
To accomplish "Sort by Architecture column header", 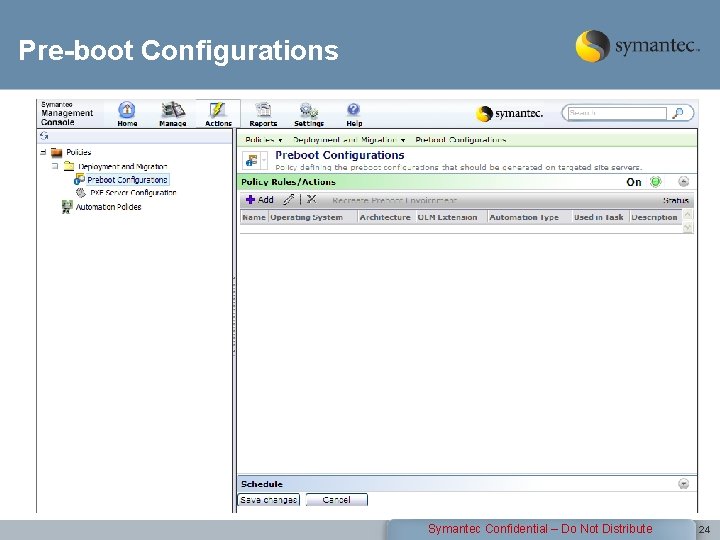I will pos(385,217).
